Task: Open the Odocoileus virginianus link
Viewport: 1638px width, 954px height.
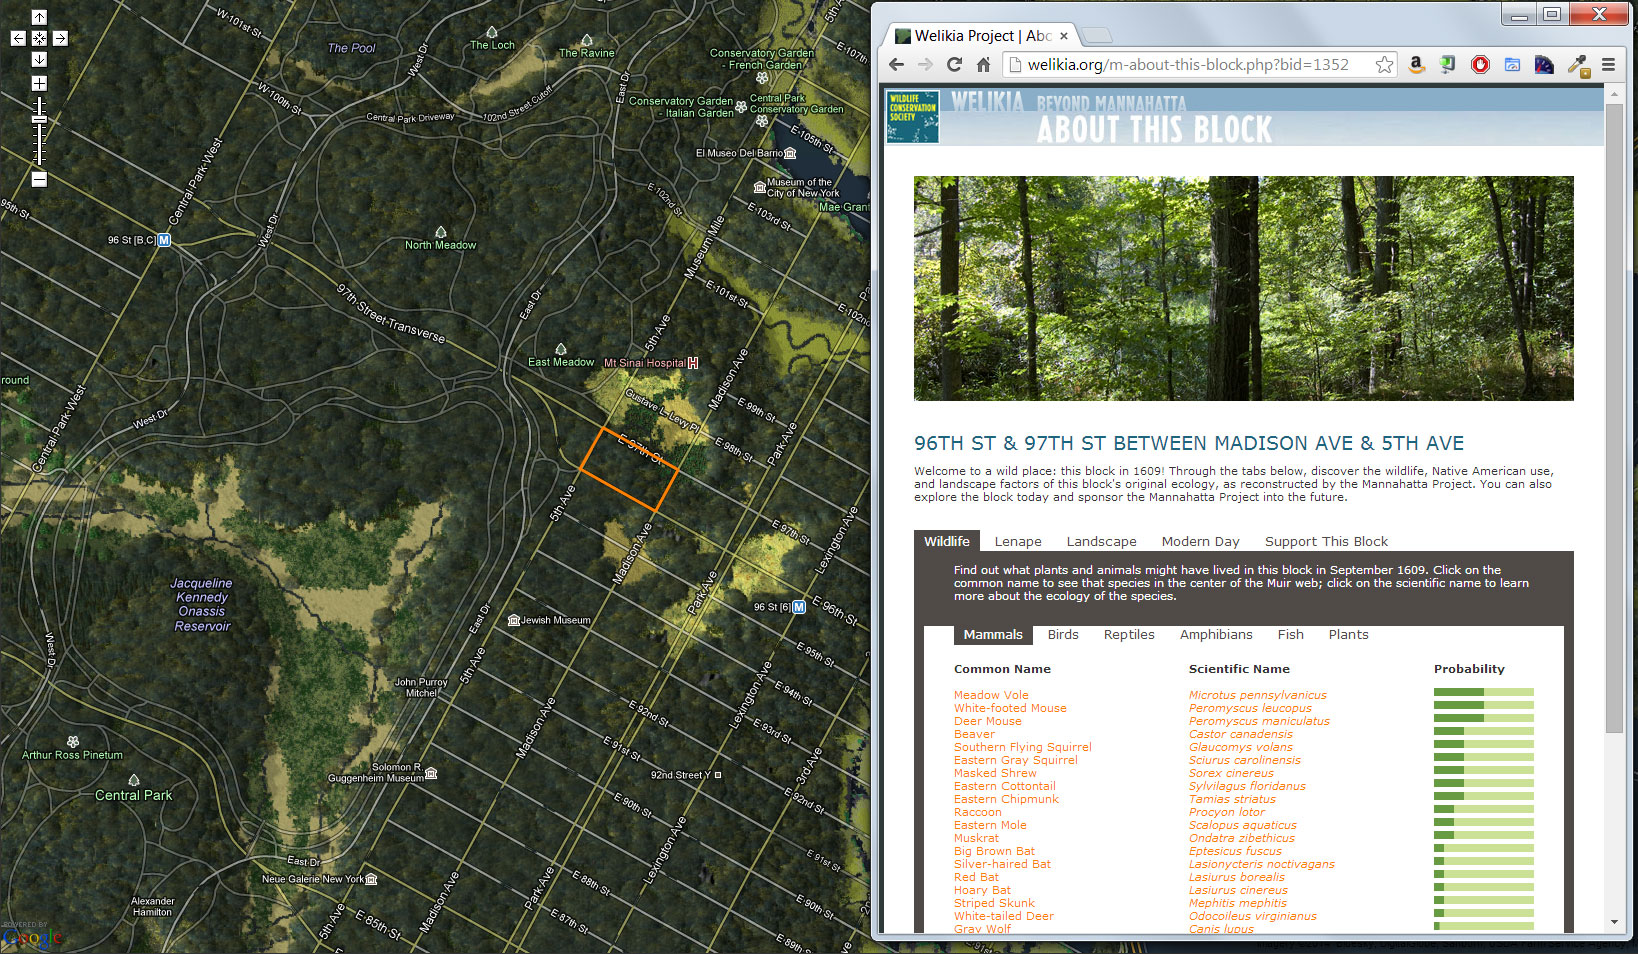Action: [x=1253, y=916]
